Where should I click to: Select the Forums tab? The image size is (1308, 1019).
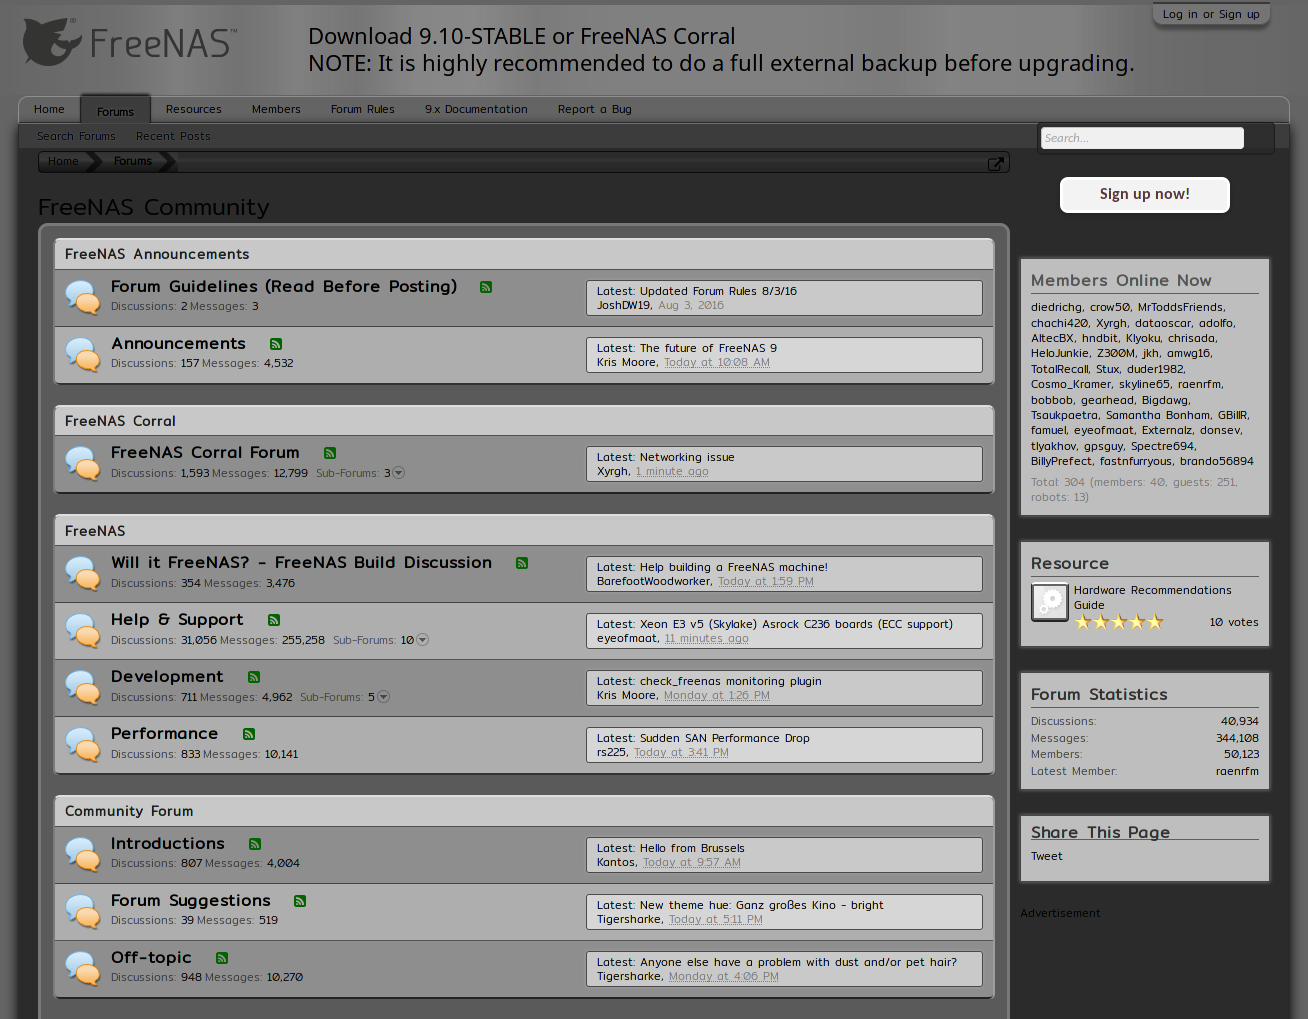(115, 110)
